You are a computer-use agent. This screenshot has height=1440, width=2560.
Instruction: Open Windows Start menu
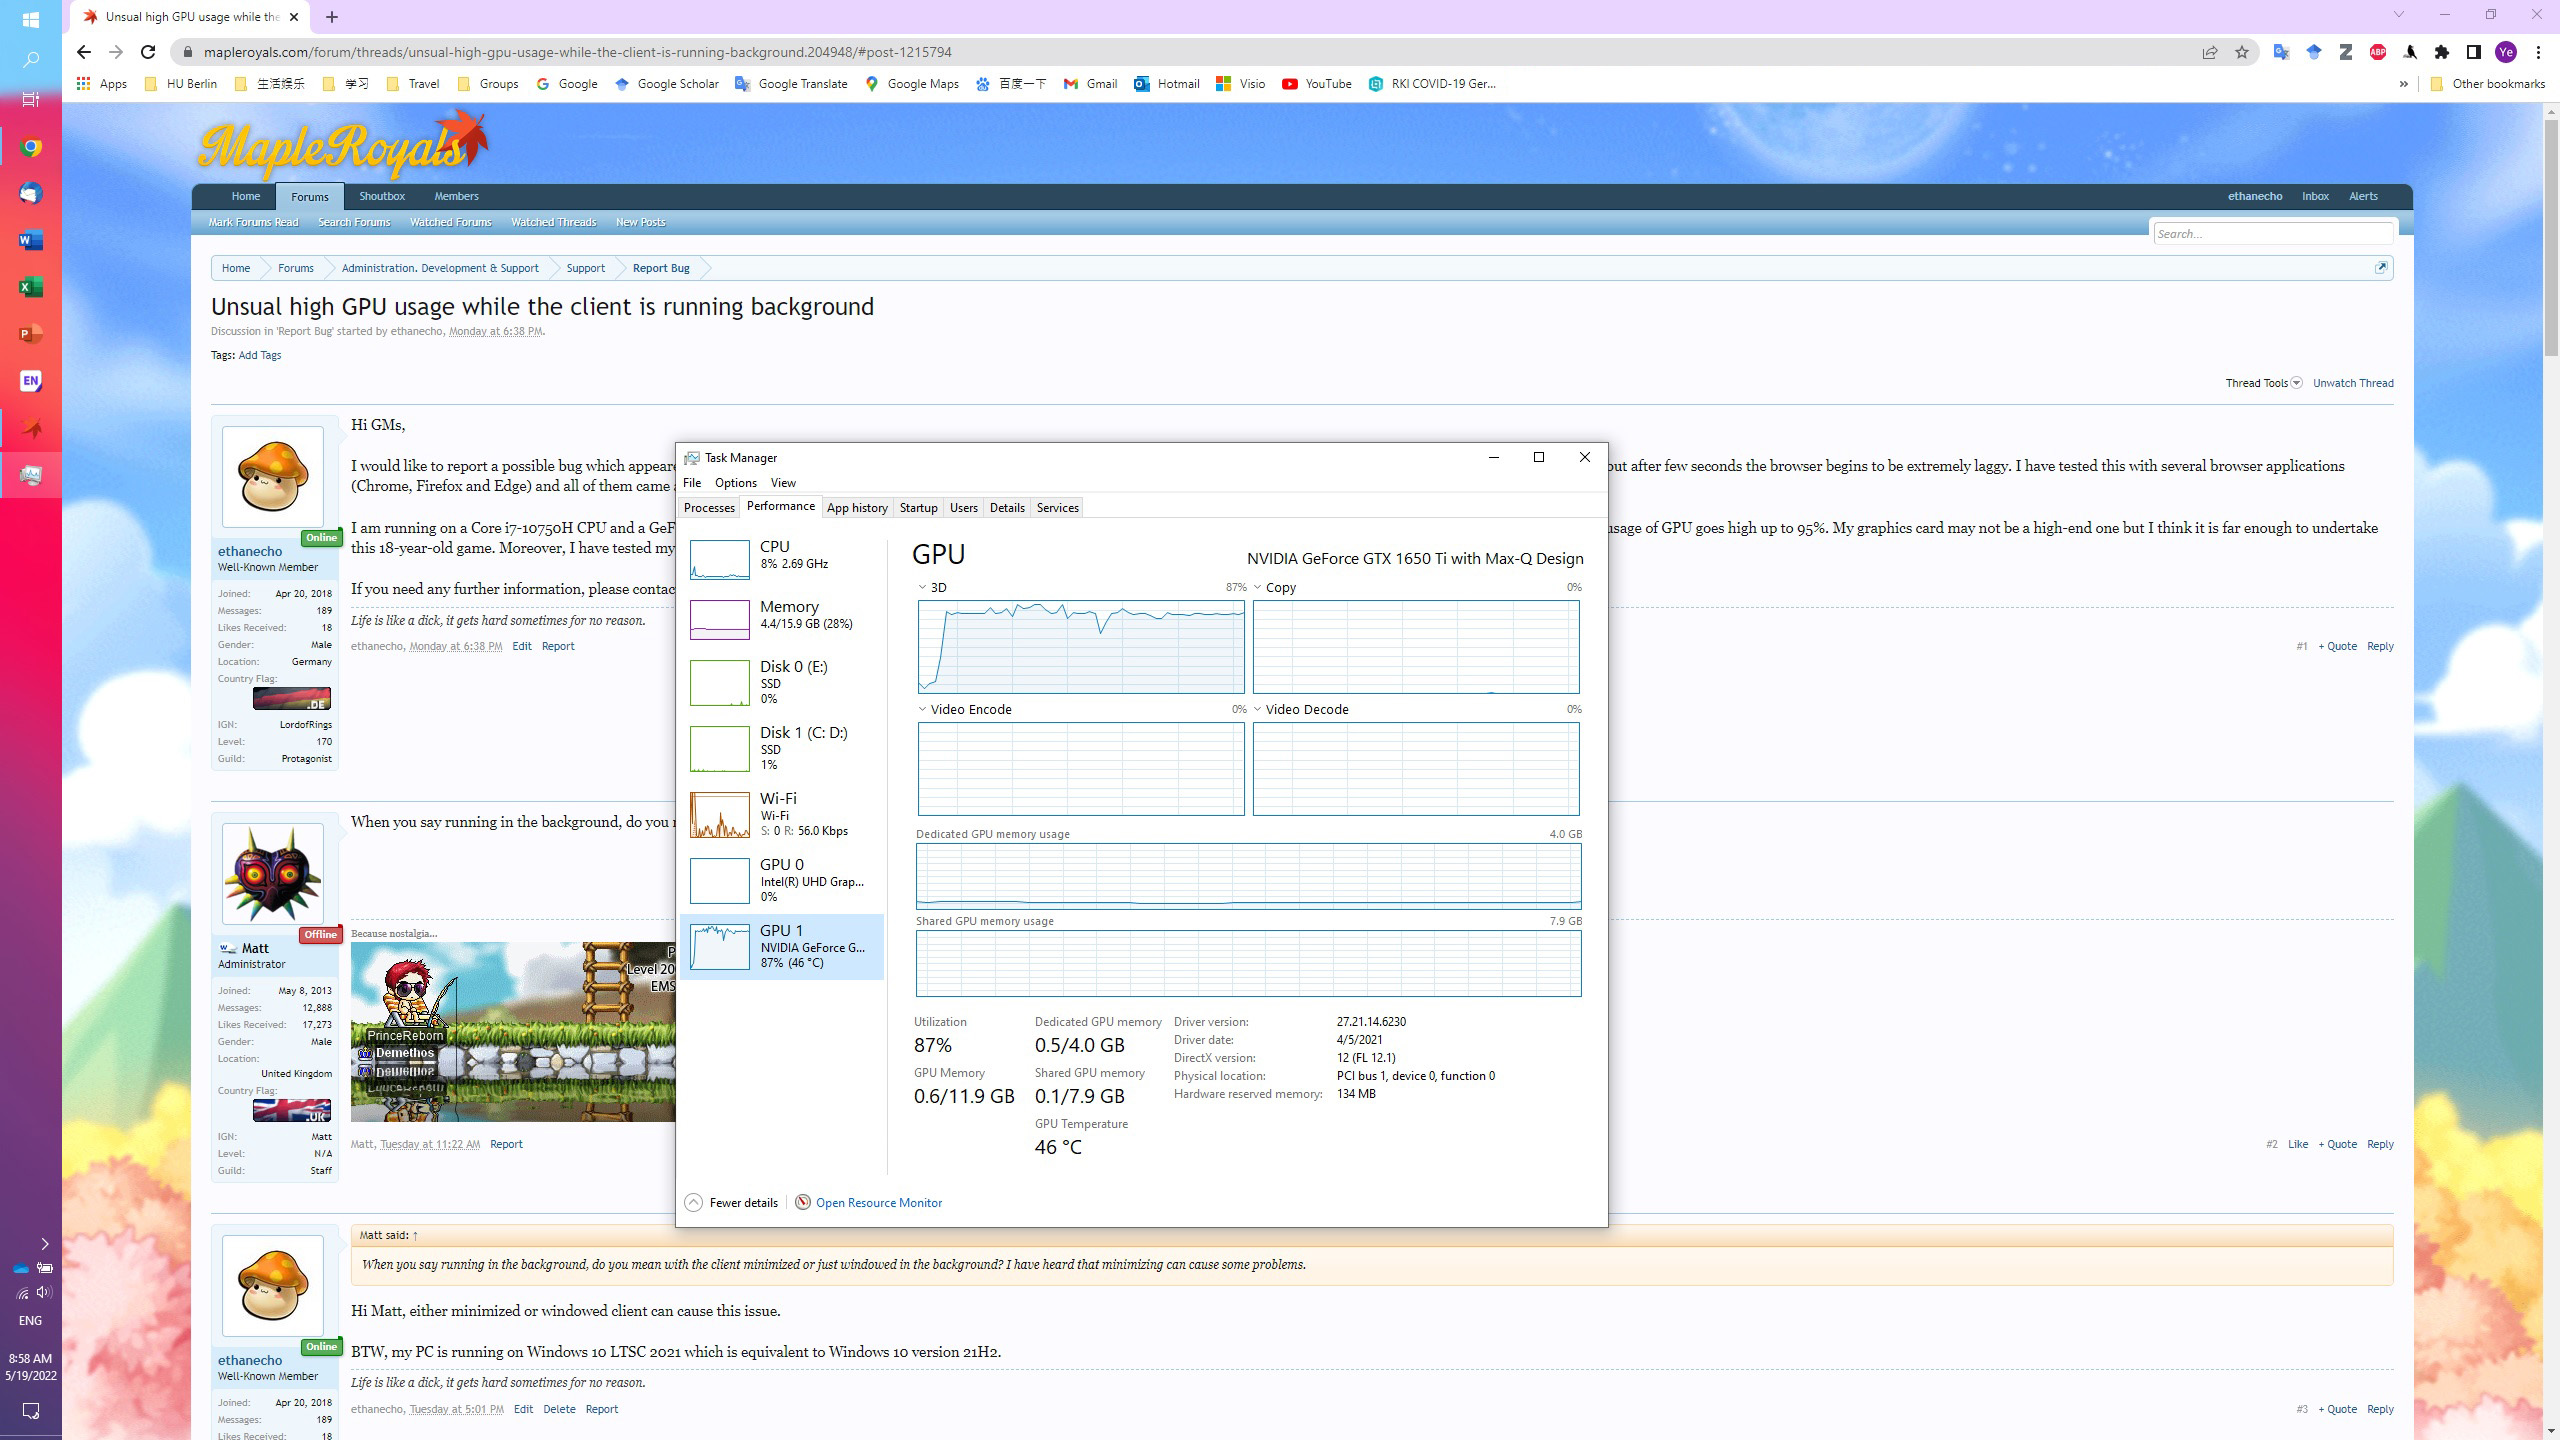coord(30,20)
